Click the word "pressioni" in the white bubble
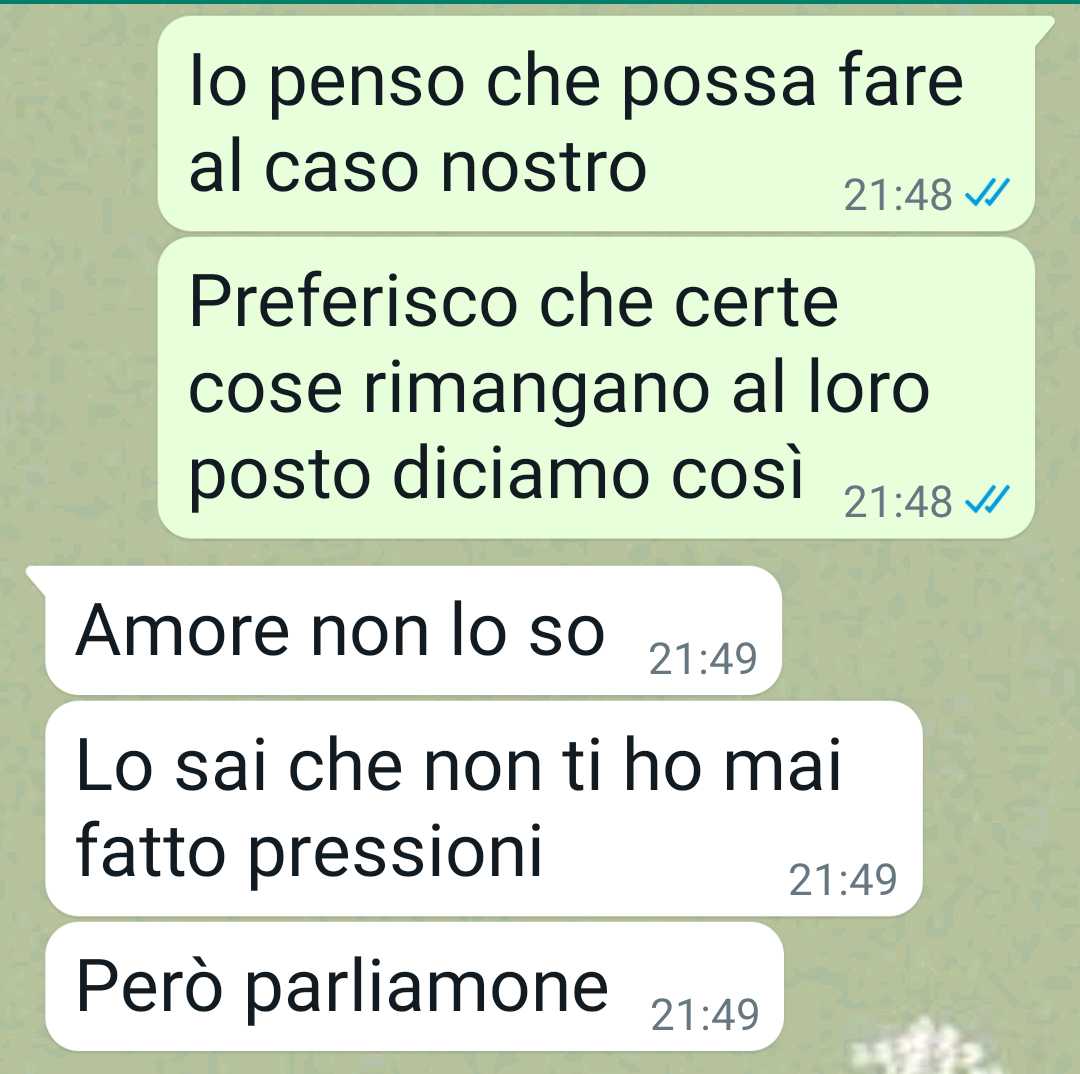 (x=395, y=854)
